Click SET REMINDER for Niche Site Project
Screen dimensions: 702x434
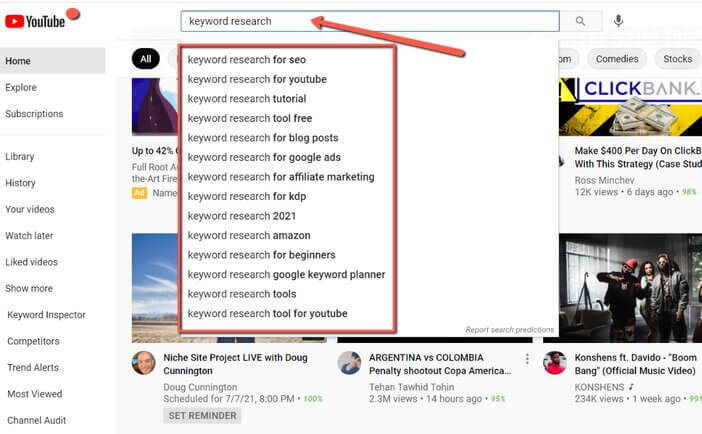coord(202,416)
